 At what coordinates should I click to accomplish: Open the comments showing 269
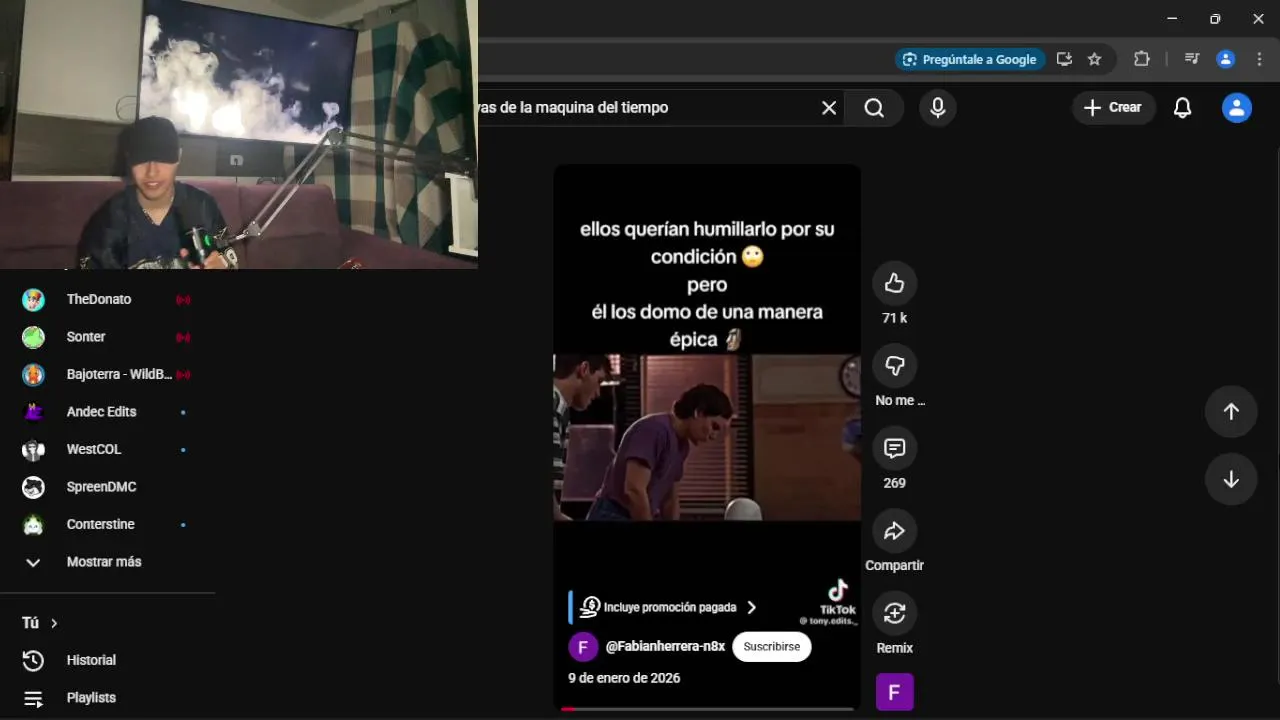pos(894,449)
